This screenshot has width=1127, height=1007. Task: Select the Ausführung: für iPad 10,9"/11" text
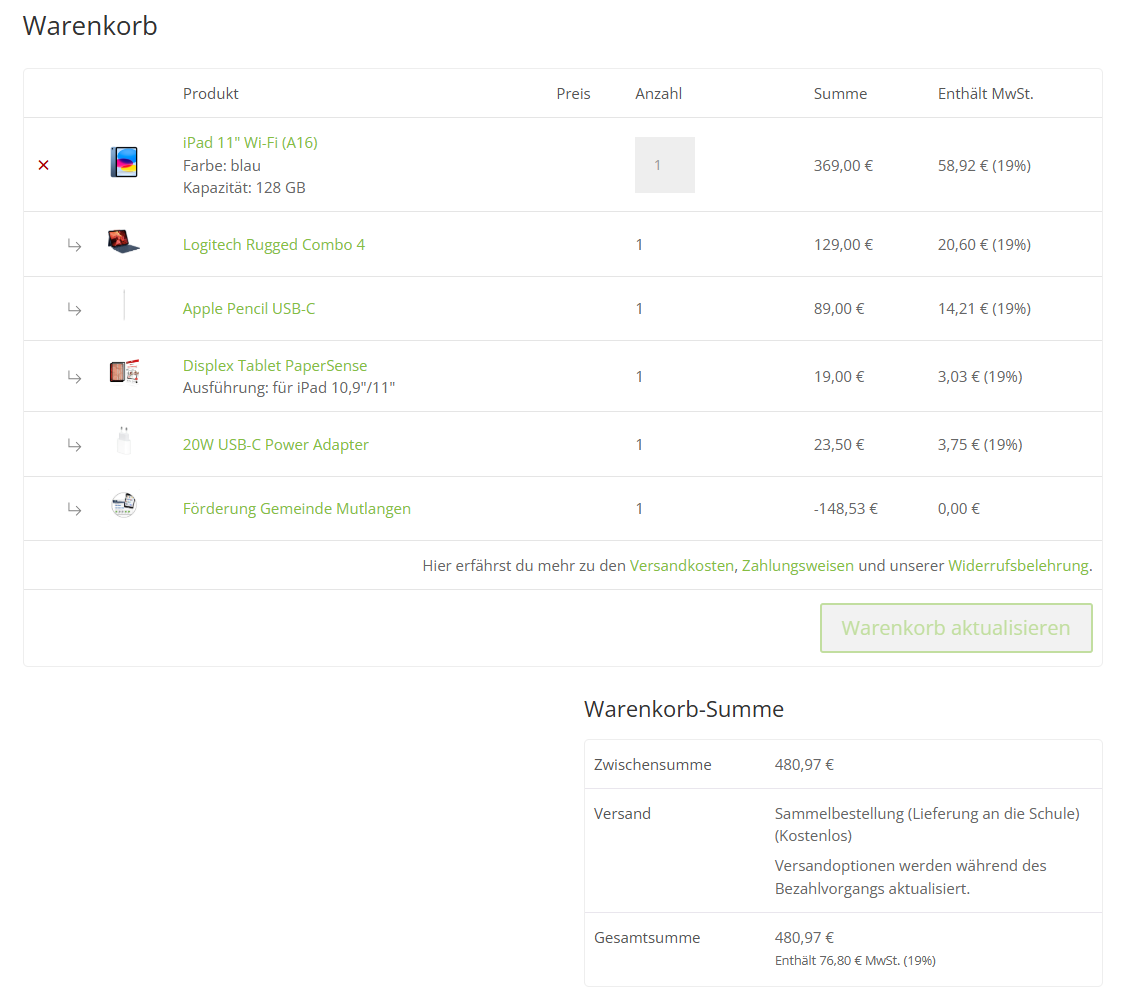289,387
